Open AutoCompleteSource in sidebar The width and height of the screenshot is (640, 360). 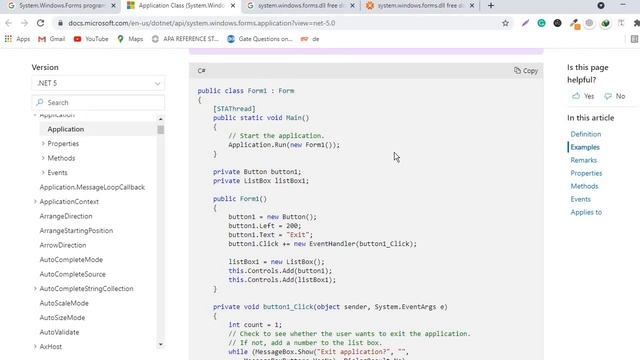(73, 274)
